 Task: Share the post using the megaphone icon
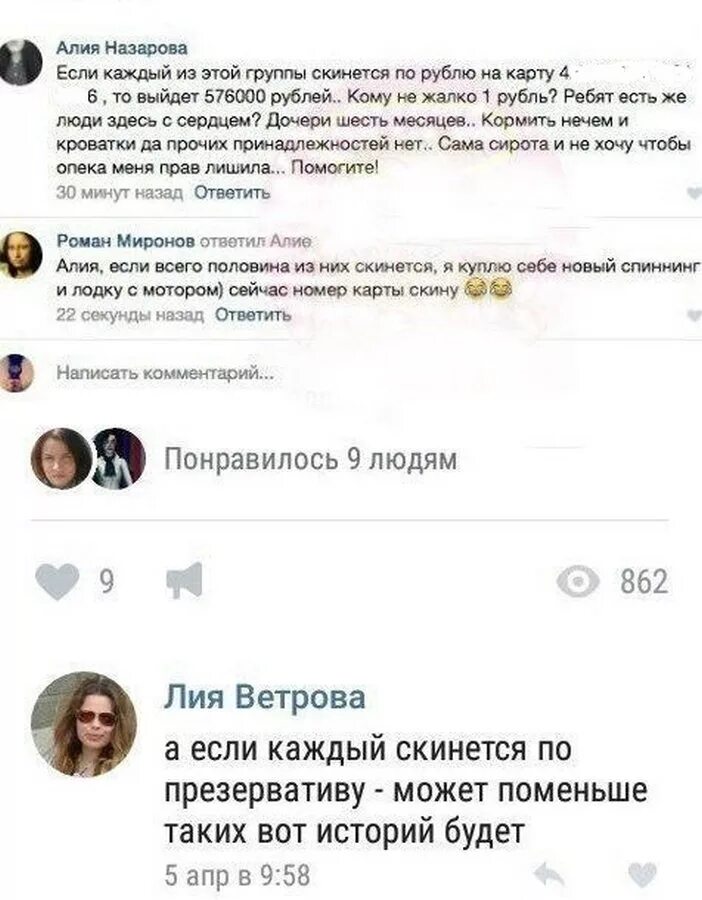pos(184,580)
